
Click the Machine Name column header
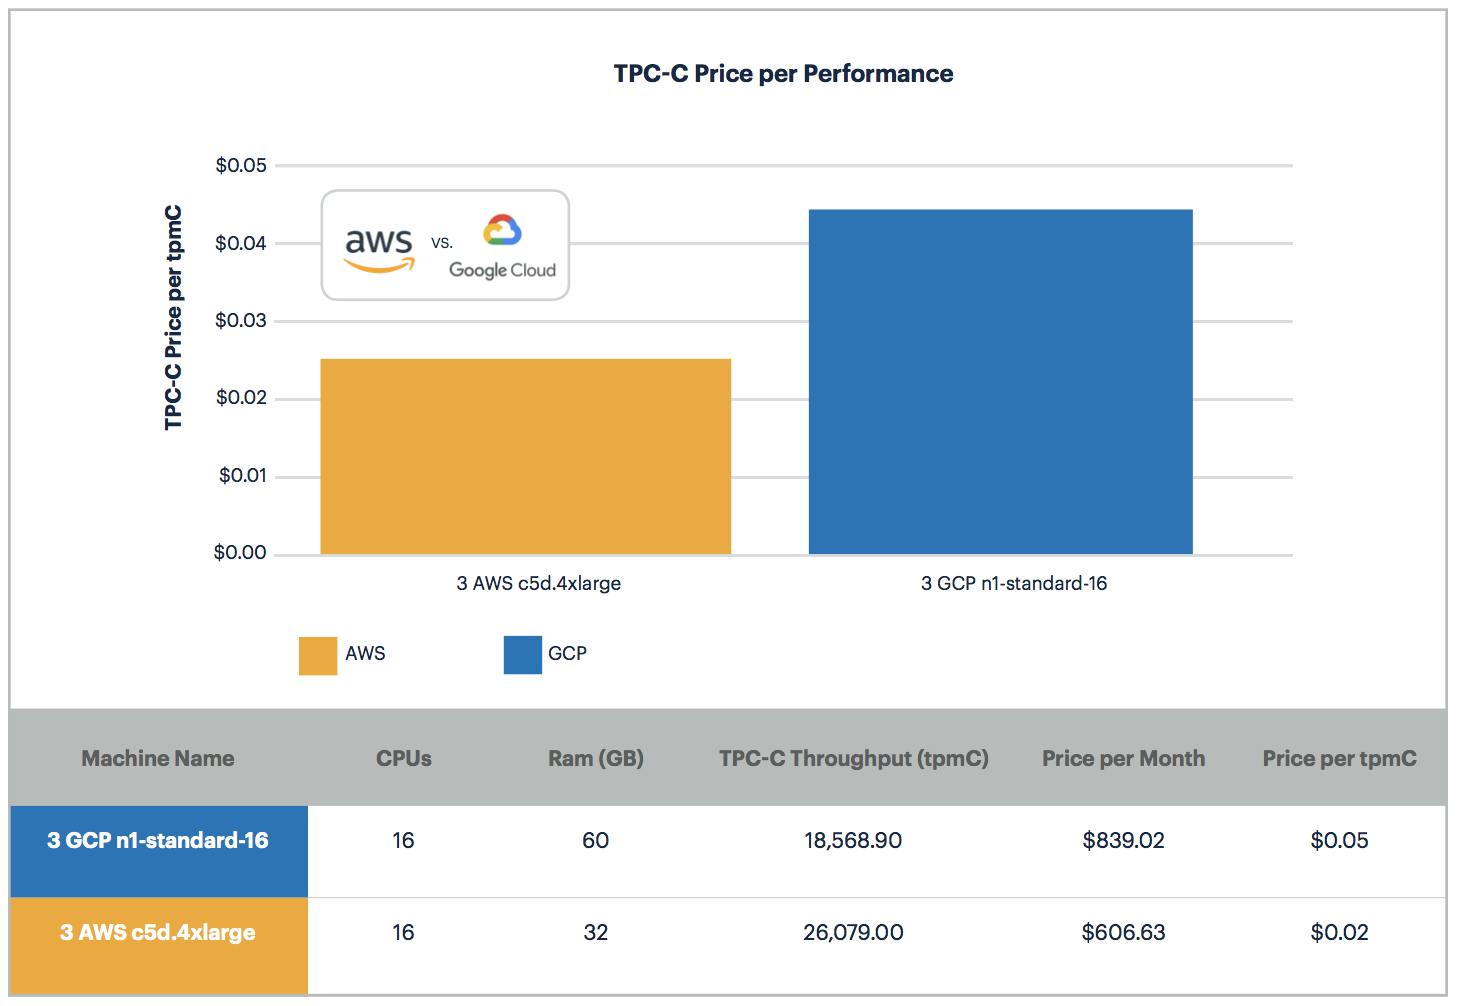pyautogui.click(x=158, y=758)
